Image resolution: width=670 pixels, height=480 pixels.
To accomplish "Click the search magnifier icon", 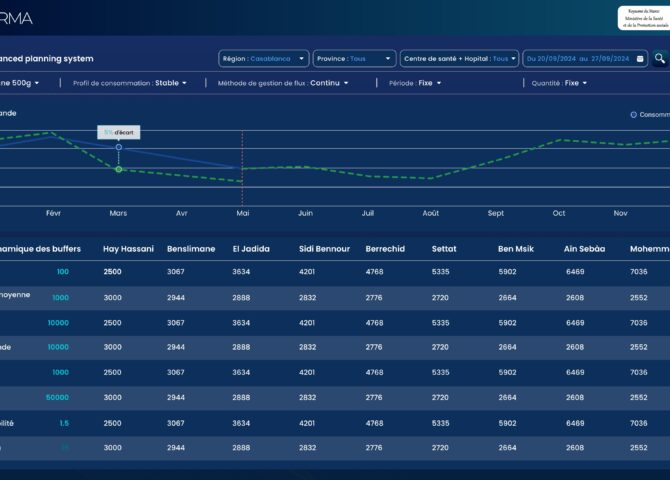I will pyautogui.click(x=660, y=59).
